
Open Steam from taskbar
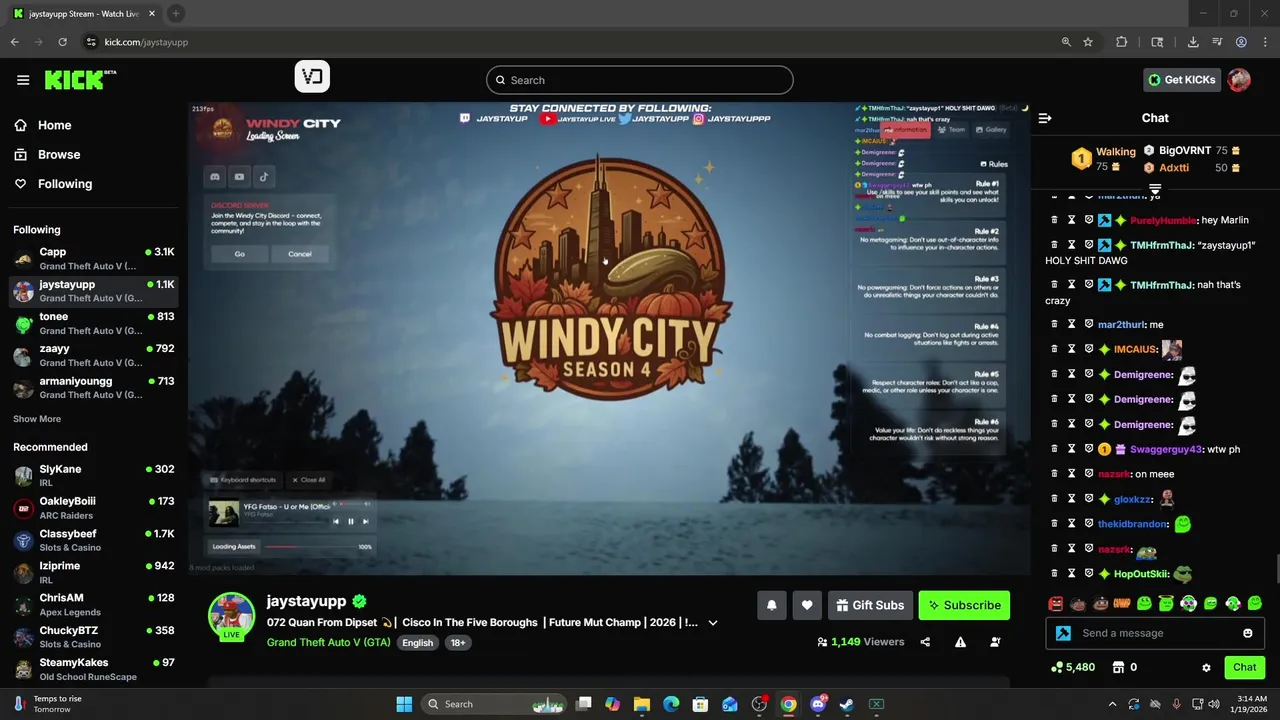coord(847,704)
